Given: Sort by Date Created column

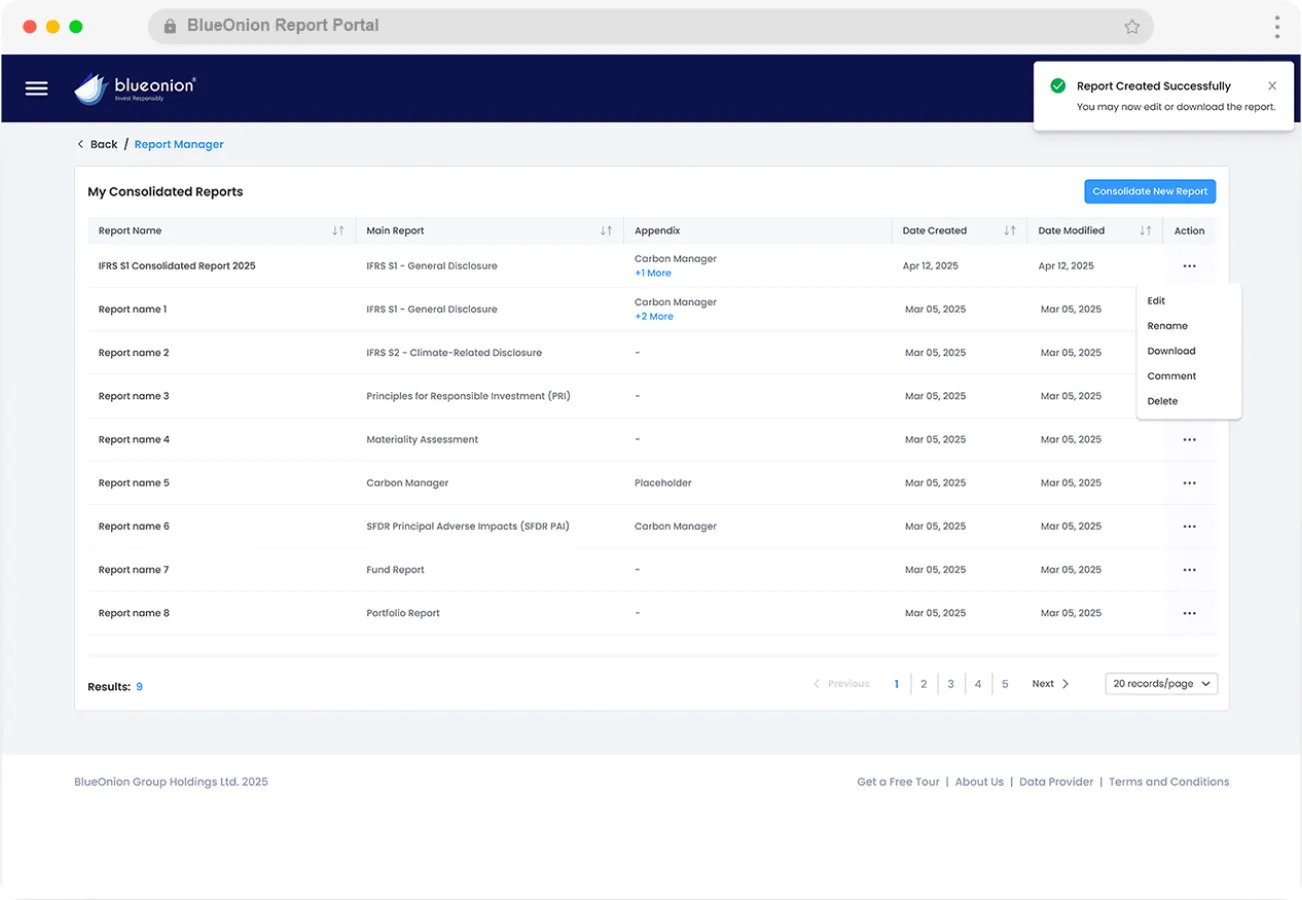Looking at the screenshot, I should 1010,231.
